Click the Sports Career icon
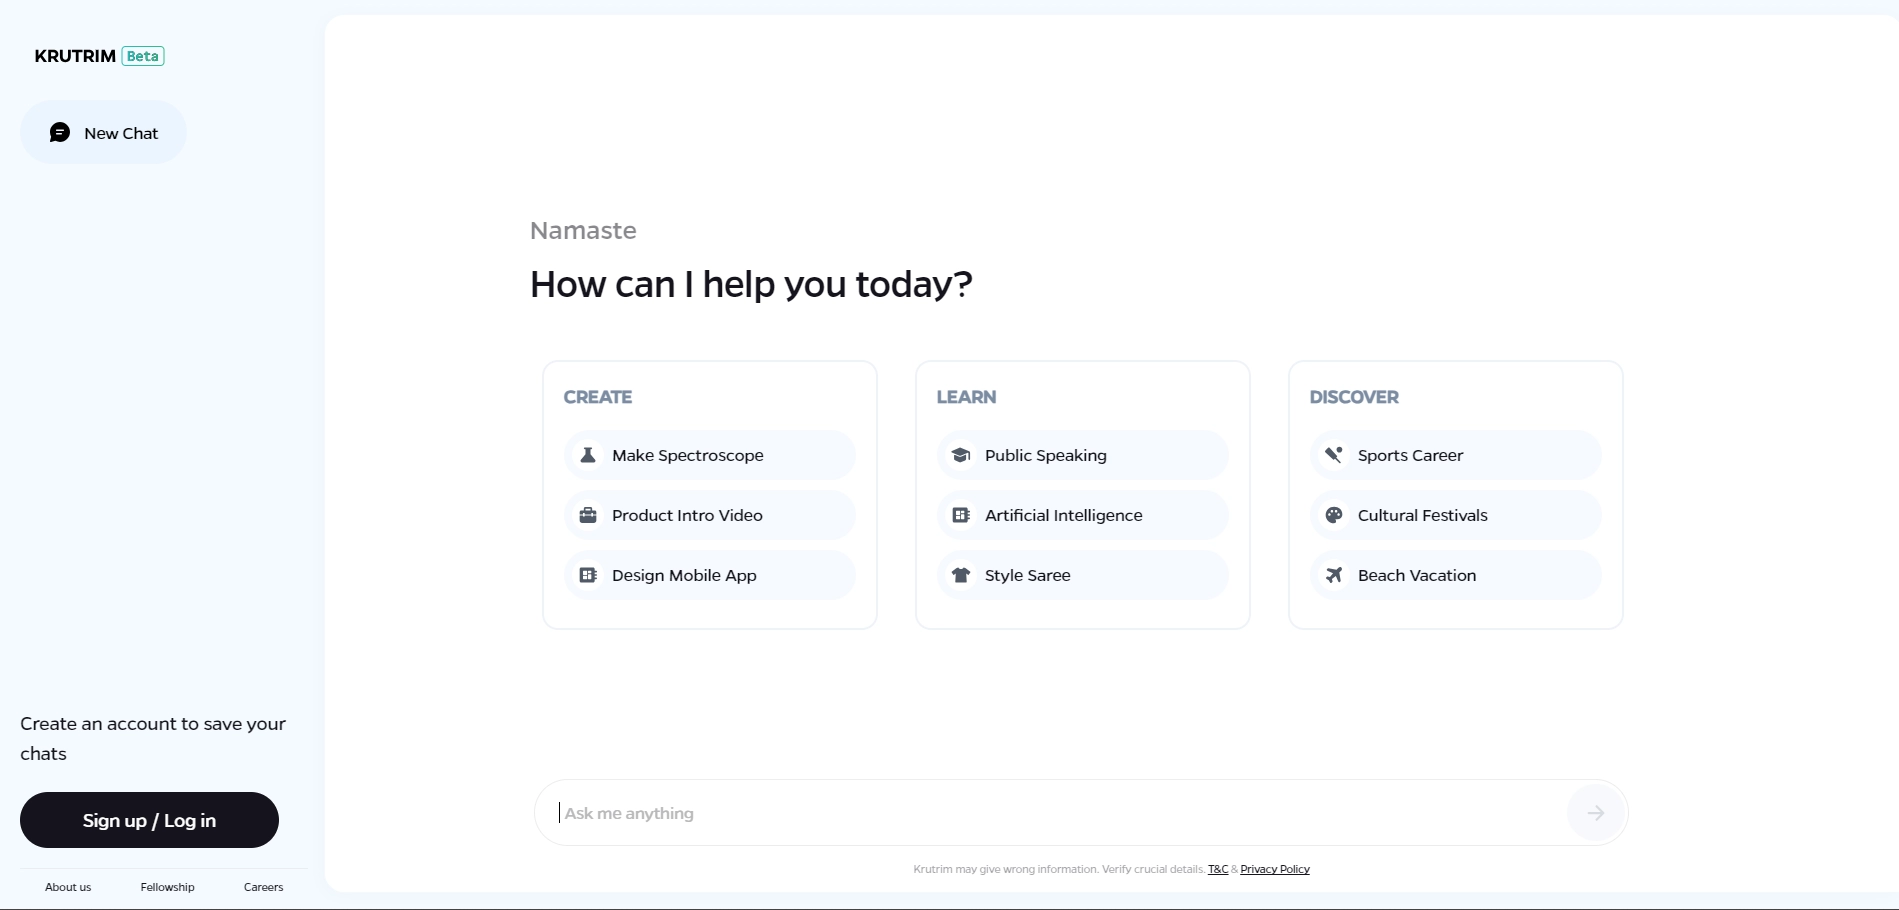The height and width of the screenshot is (910, 1899). pyautogui.click(x=1334, y=455)
